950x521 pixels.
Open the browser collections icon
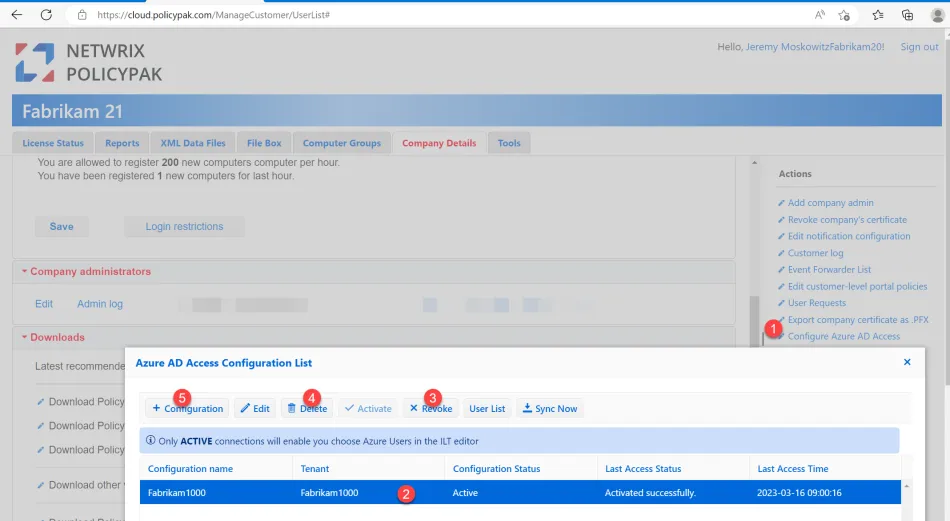click(907, 15)
